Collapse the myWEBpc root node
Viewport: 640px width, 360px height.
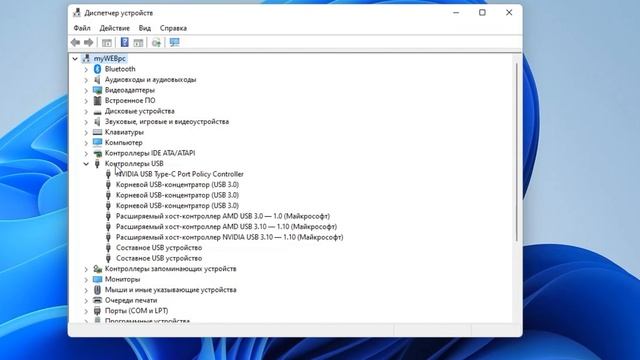75,59
